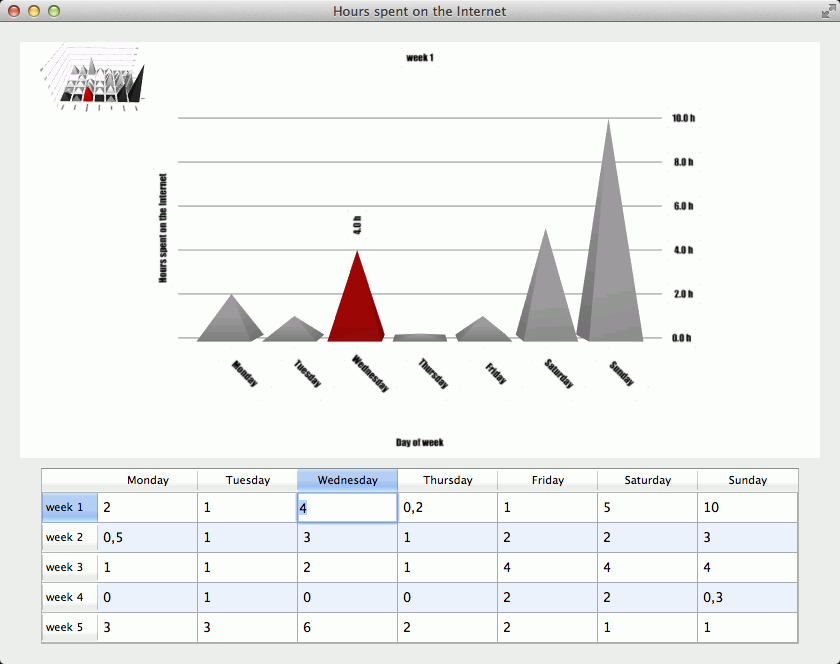Image resolution: width=840 pixels, height=664 pixels.
Task: Select the flat Thursday pyramid in the chart
Action: point(420,335)
